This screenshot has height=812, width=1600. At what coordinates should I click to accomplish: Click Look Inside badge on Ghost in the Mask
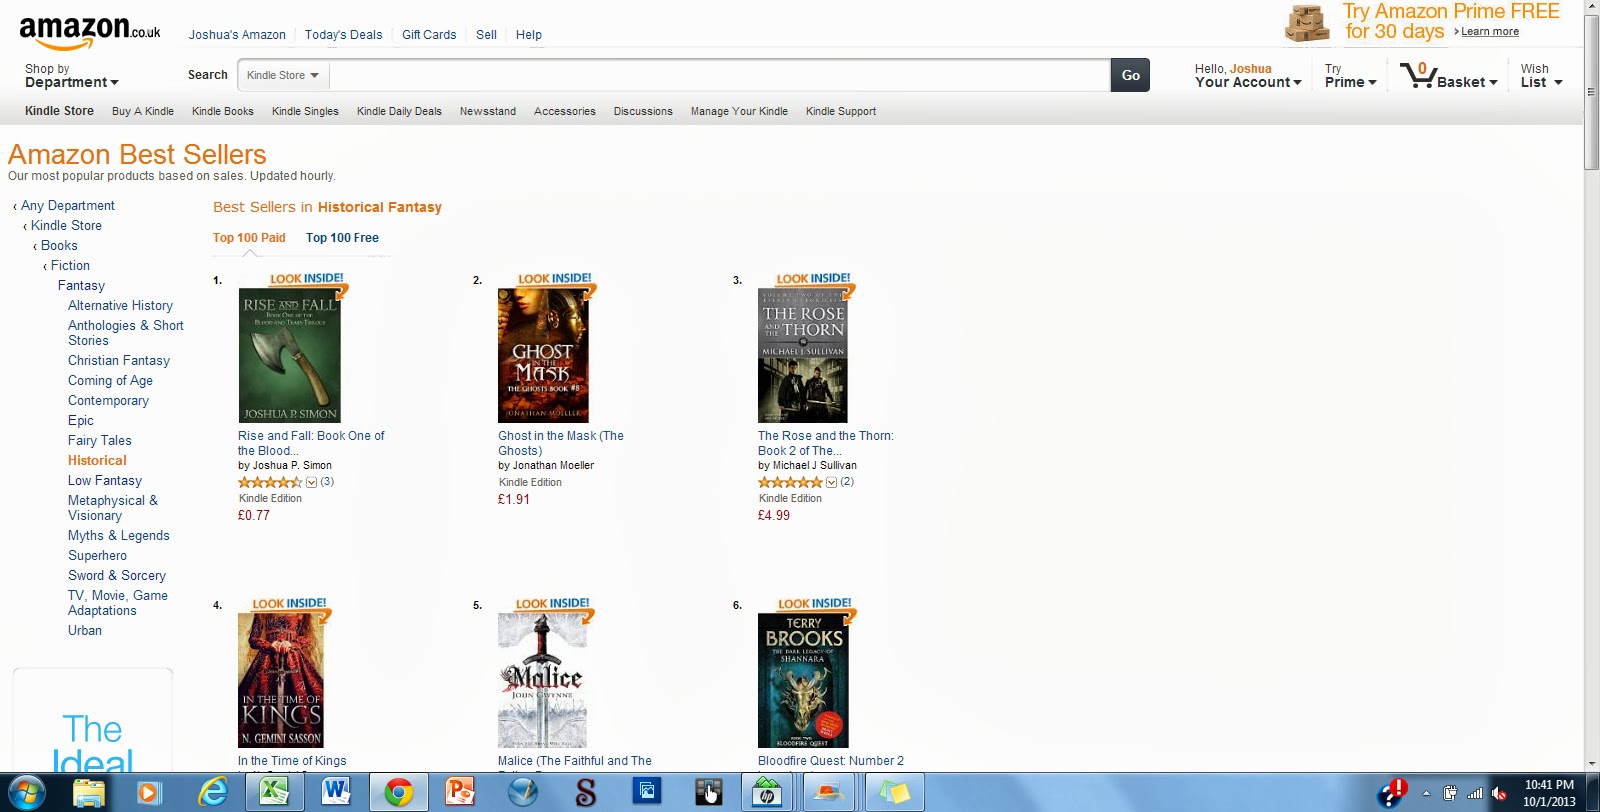(556, 282)
